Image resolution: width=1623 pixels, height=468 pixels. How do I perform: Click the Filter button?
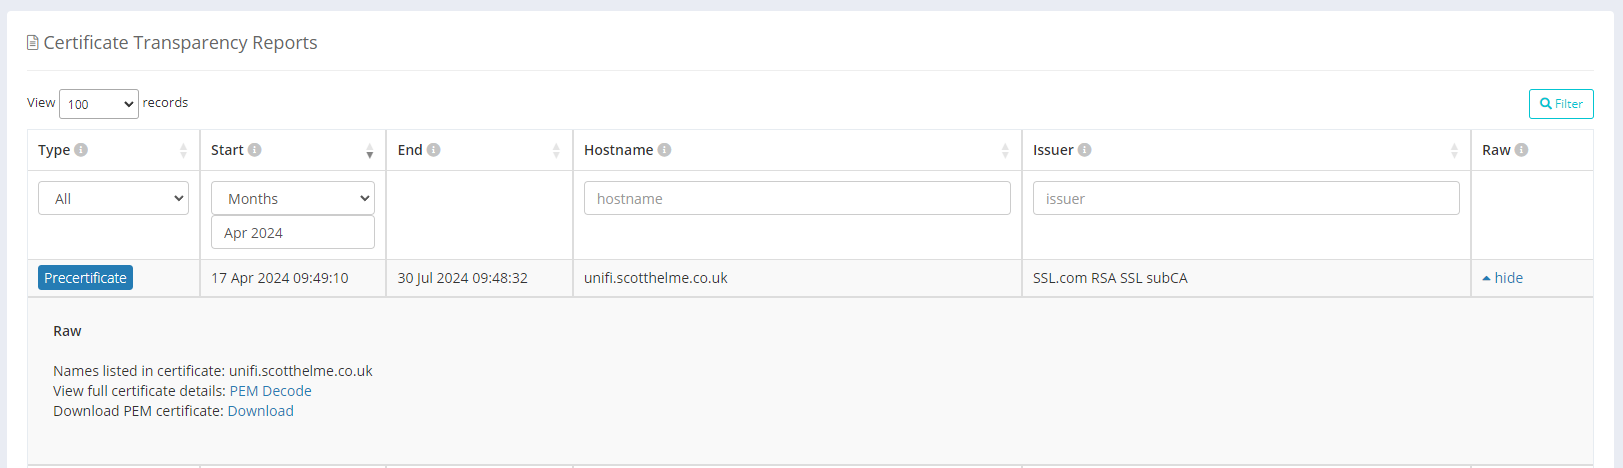coord(1561,104)
